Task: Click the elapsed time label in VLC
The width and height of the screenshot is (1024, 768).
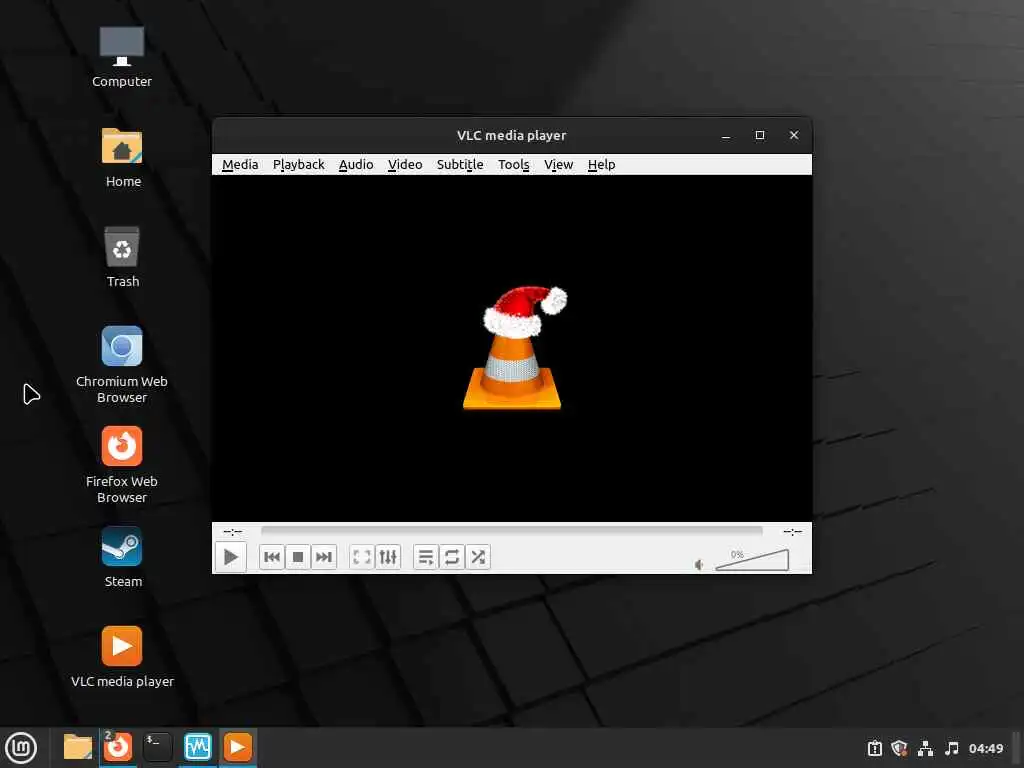Action: click(232, 532)
